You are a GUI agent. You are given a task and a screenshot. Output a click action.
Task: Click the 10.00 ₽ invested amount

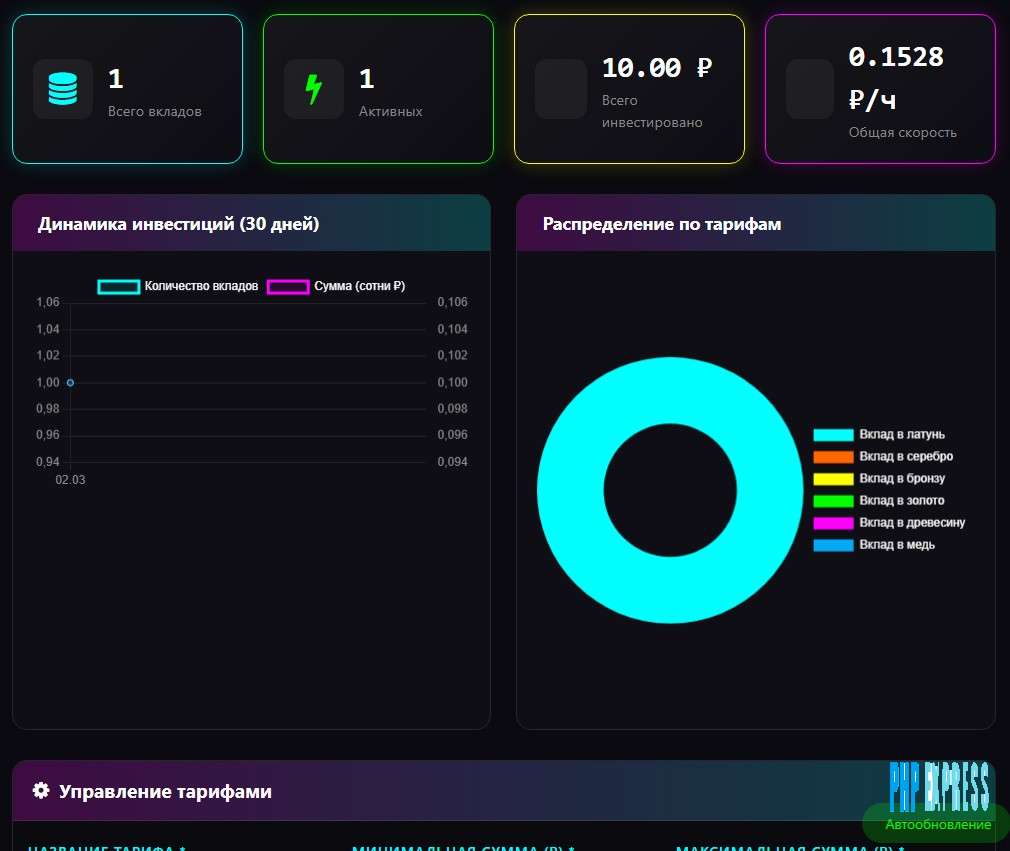point(657,68)
